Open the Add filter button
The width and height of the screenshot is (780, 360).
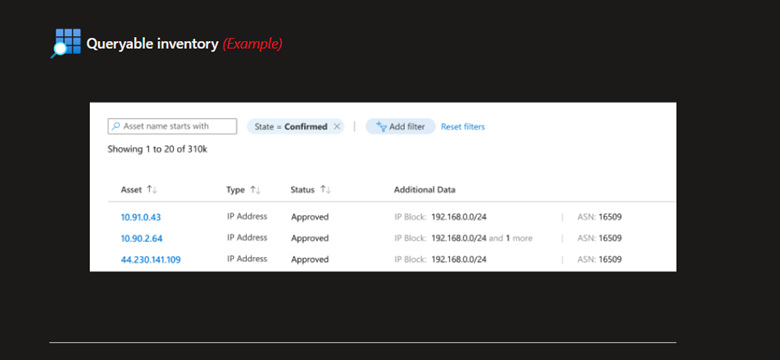click(400, 127)
